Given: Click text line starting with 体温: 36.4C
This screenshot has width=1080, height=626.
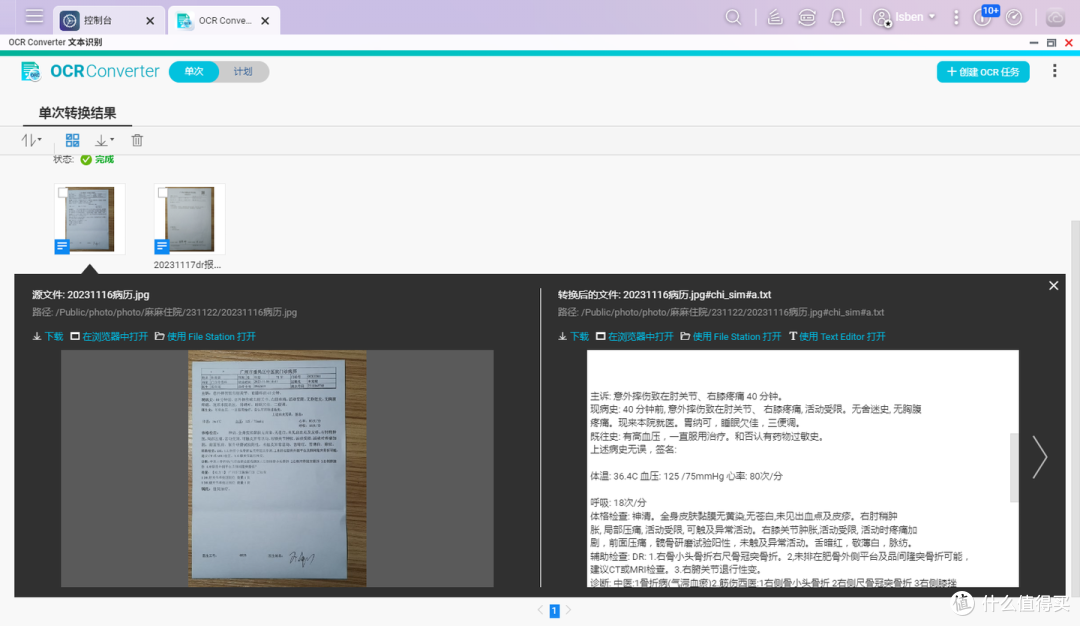Looking at the screenshot, I should tap(686, 476).
